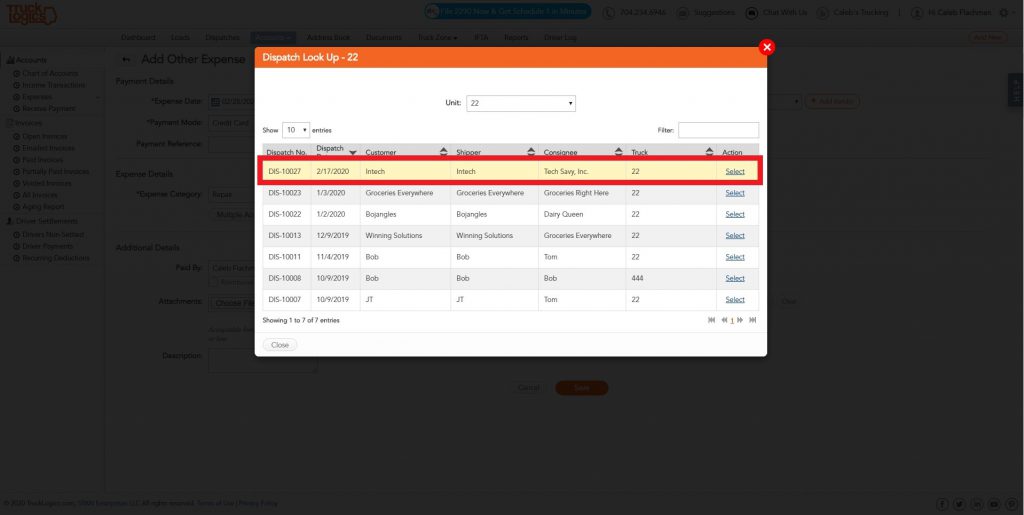Open Driver Log tab in background nav
The image size is (1024, 515).
pos(560,38)
